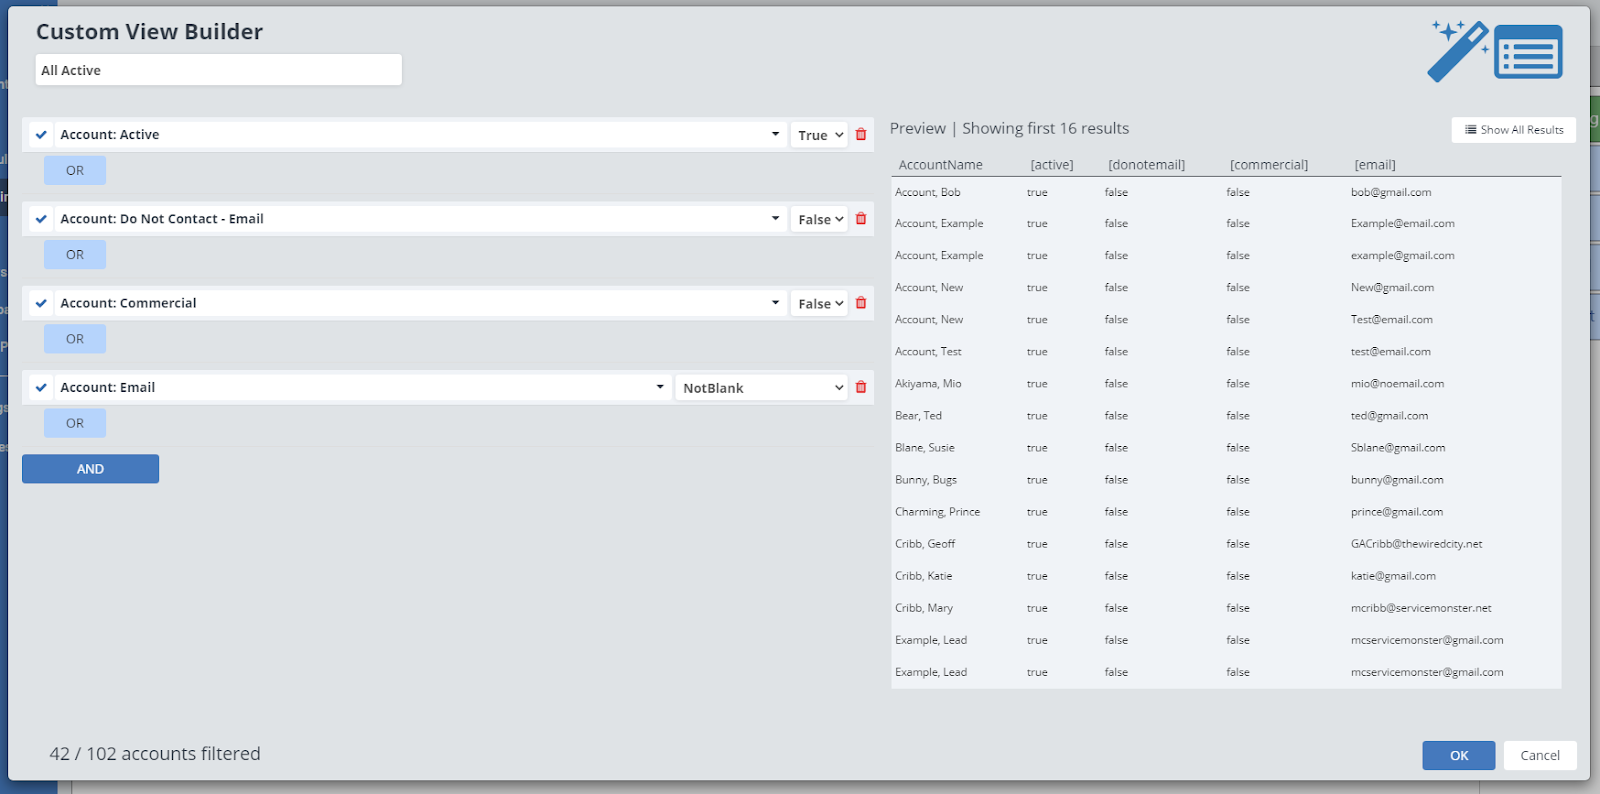Image resolution: width=1600 pixels, height=794 pixels.
Task: Click the magic wand list icon
Action: (1494, 51)
